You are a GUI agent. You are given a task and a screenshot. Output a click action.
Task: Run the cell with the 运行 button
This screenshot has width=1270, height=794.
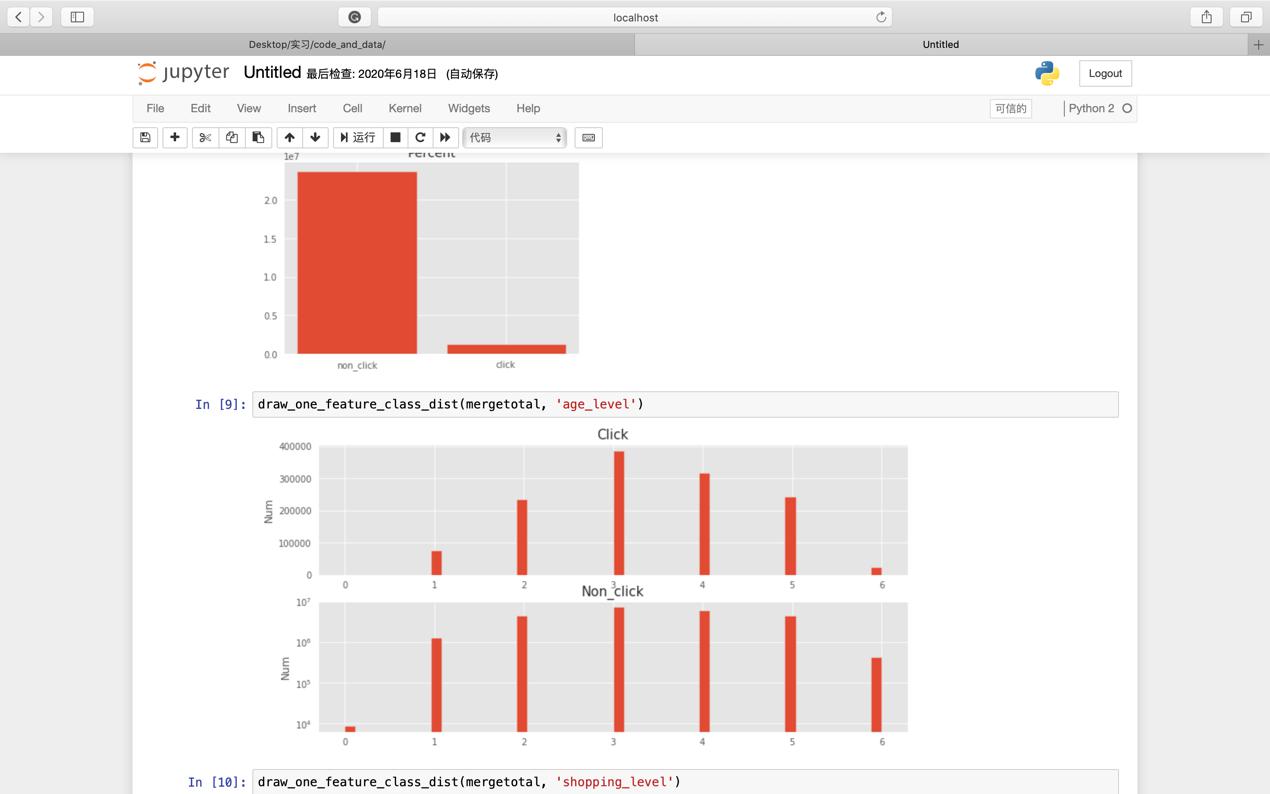pos(358,137)
